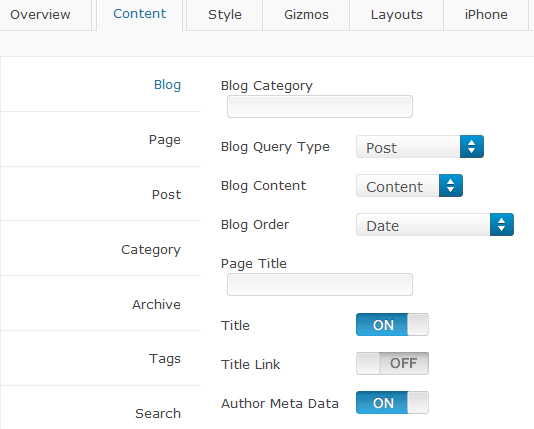Image resolution: width=534 pixels, height=429 pixels.
Task: Click the Content tab
Action: [x=140, y=14]
